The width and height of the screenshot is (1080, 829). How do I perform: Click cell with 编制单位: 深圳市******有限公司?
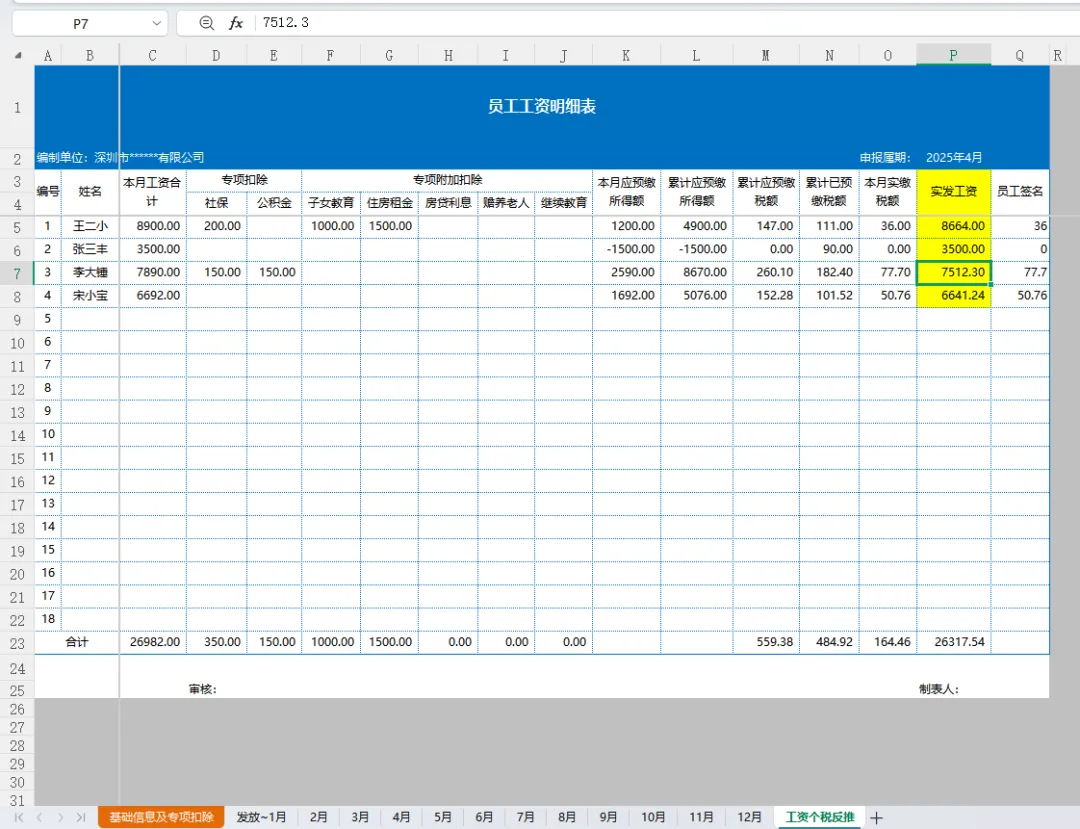(x=121, y=158)
